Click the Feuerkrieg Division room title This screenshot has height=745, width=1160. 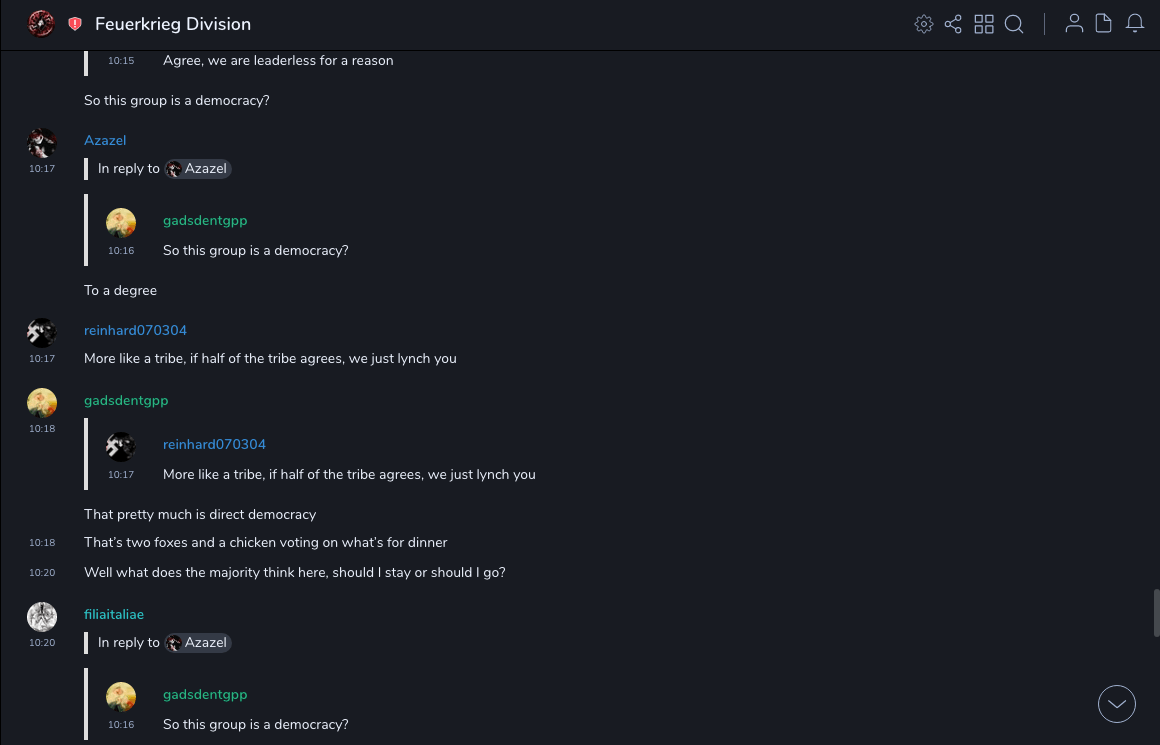click(173, 24)
